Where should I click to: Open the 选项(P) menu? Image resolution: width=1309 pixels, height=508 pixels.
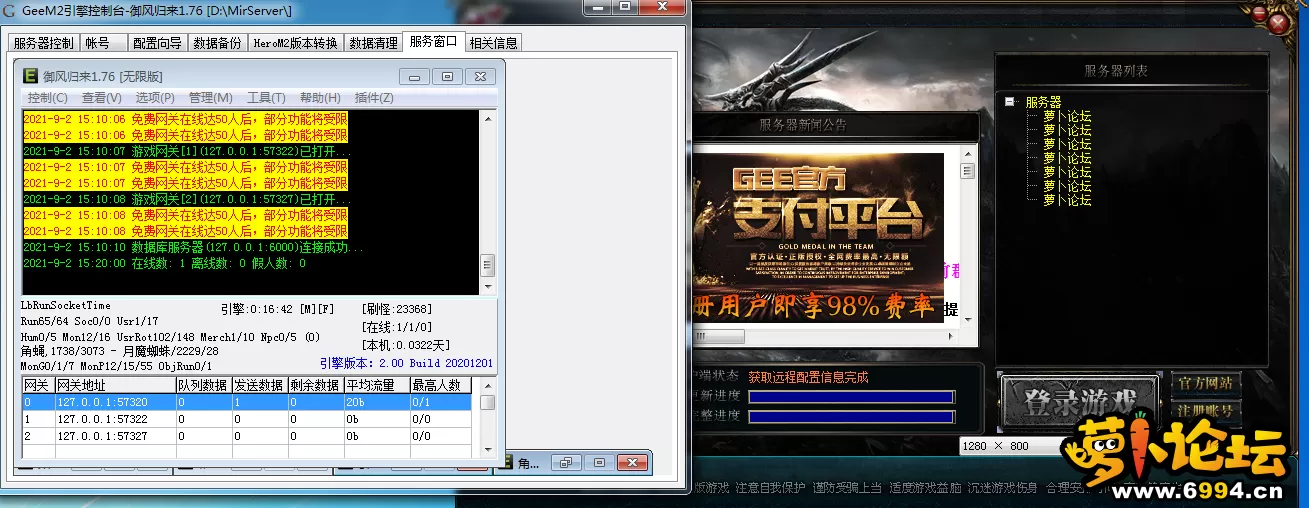click(x=155, y=97)
